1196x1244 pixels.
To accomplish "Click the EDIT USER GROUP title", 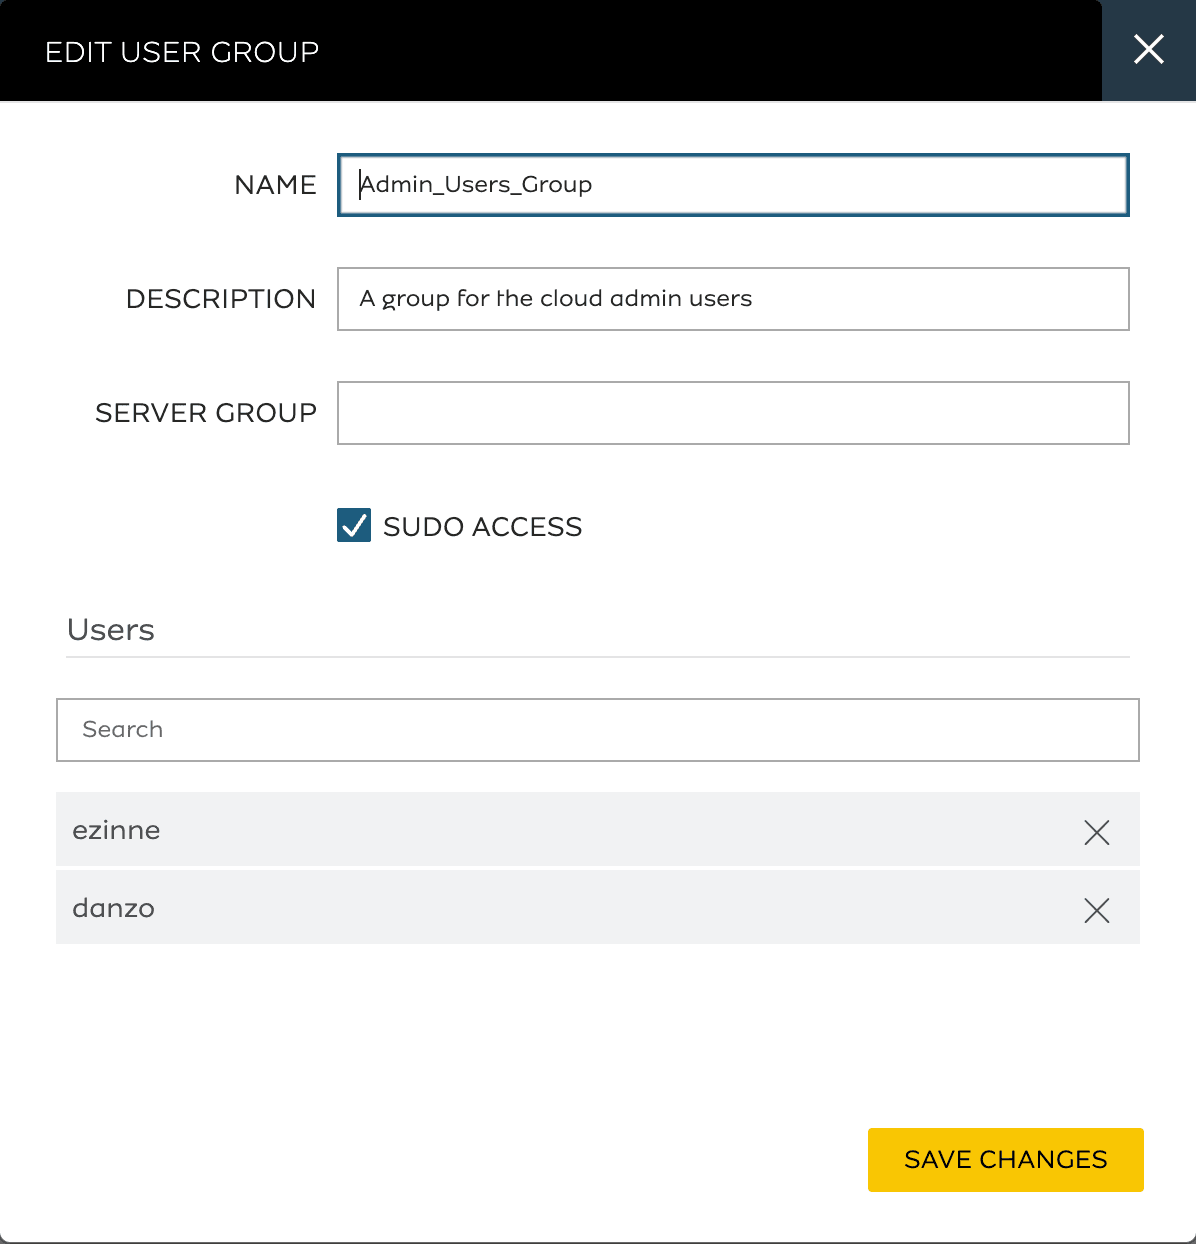I will [182, 52].
